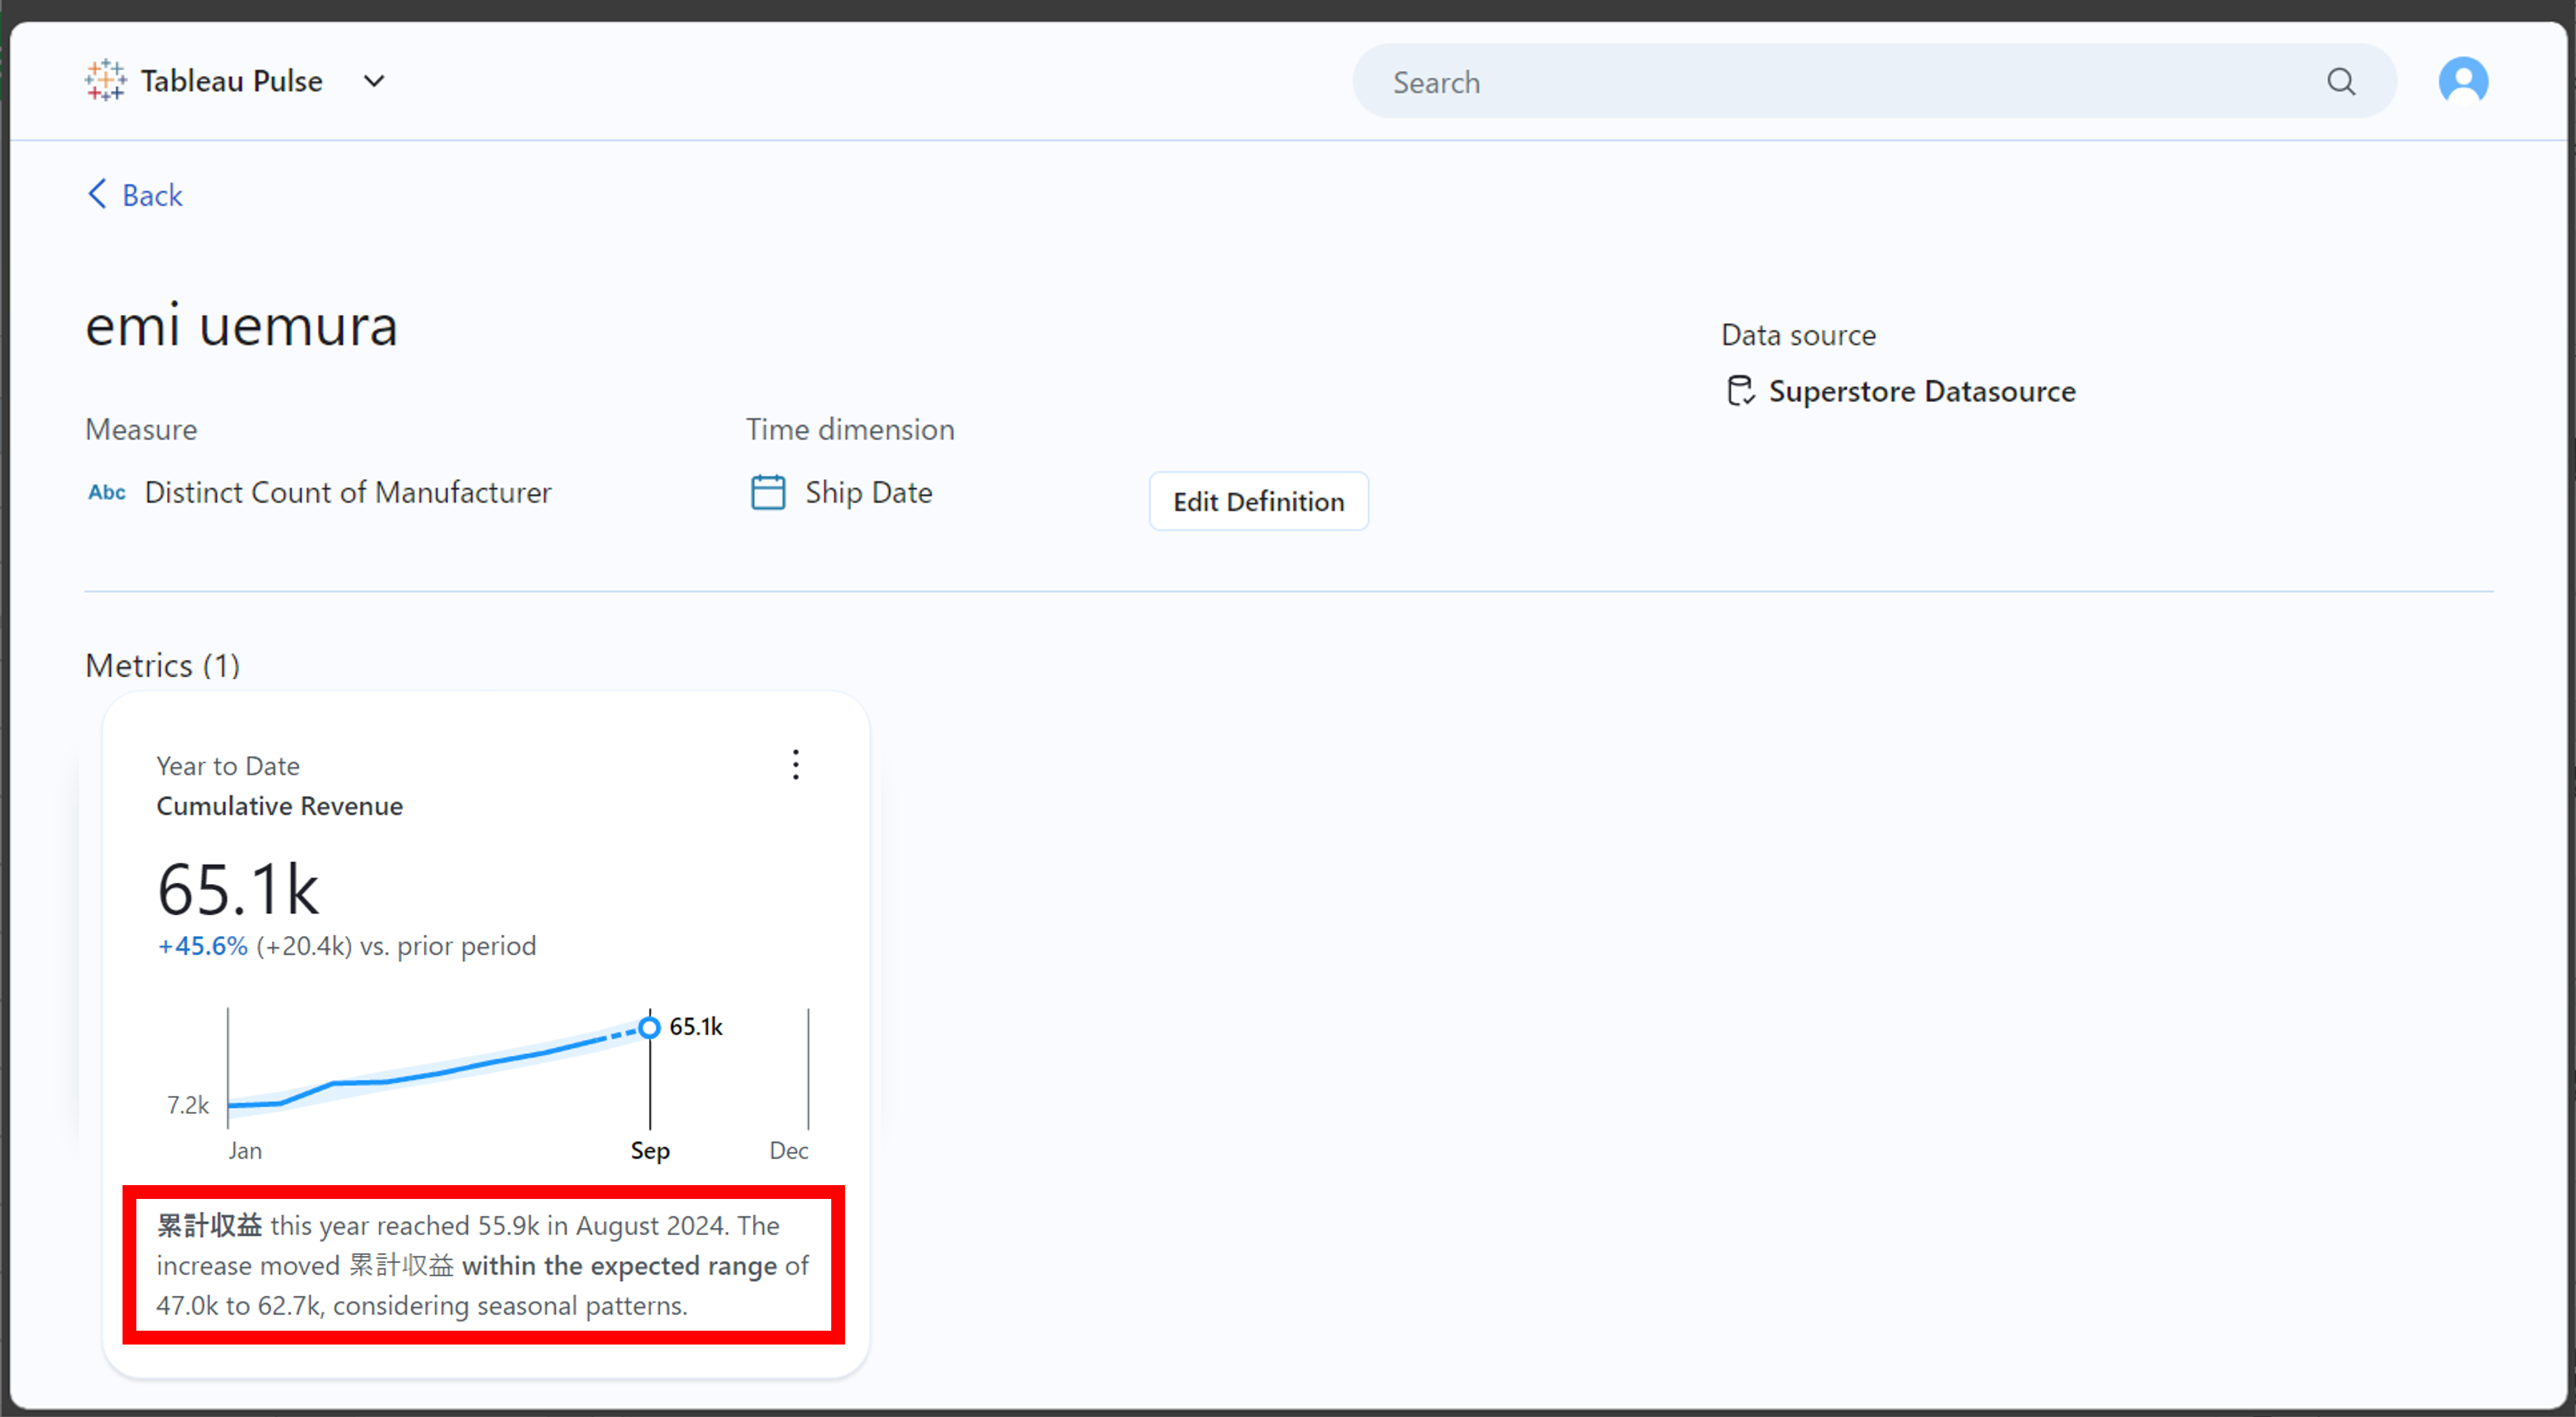Click the magnifying glass search icon
Viewport: 2576px width, 1417px height.
[x=2341, y=81]
